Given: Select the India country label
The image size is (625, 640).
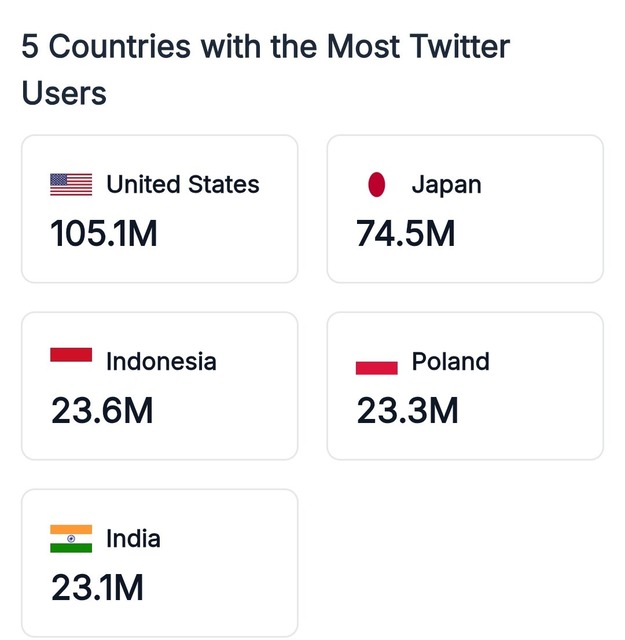Looking at the screenshot, I should click(133, 539).
